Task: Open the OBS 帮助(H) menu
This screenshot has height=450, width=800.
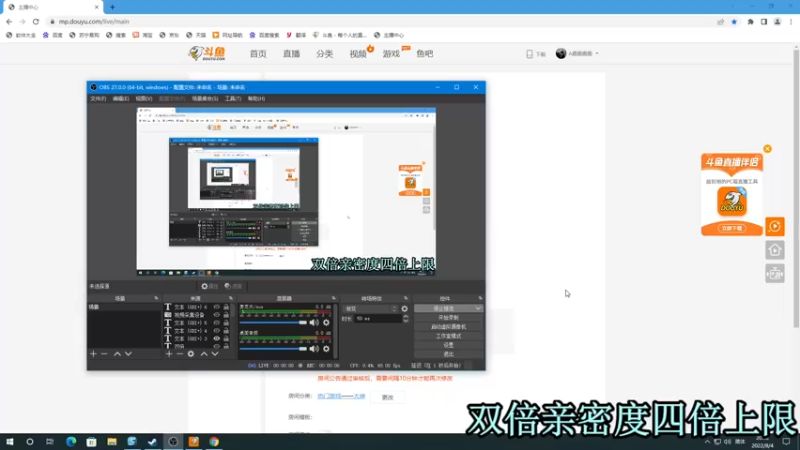Action: [x=256, y=98]
